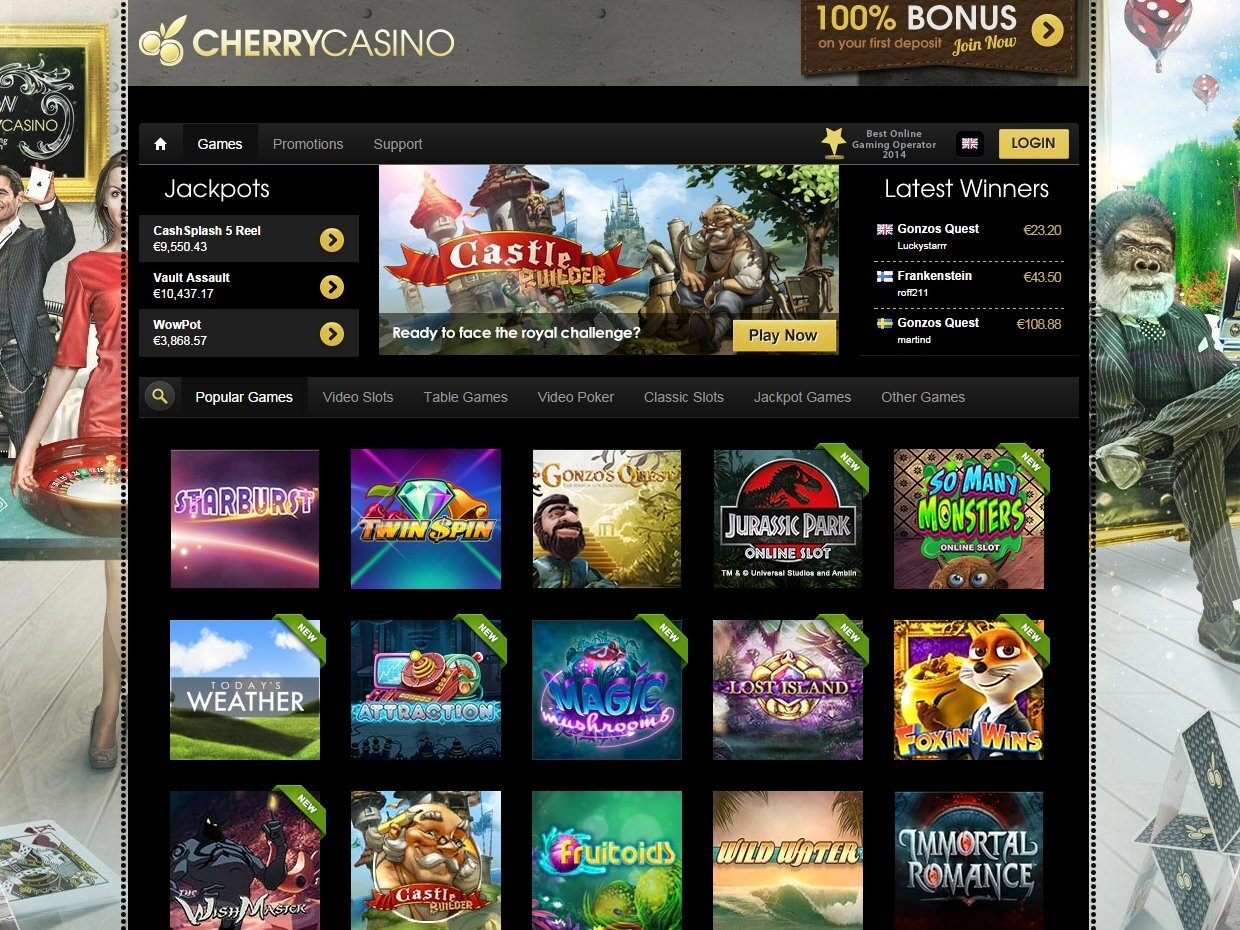Click the yellow arrow on the 100% Bonus banner
Viewport: 1240px width, 930px height.
coord(1047,31)
